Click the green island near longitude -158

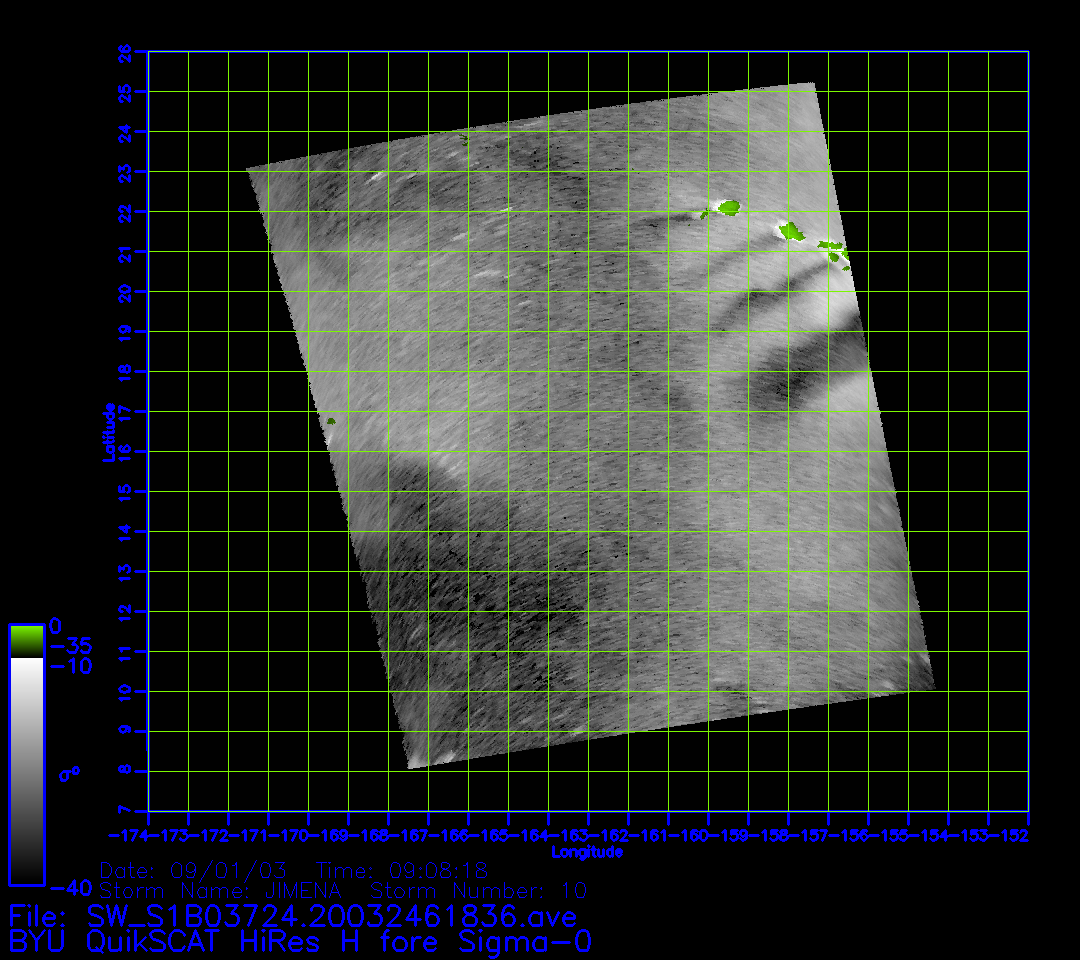point(792,232)
